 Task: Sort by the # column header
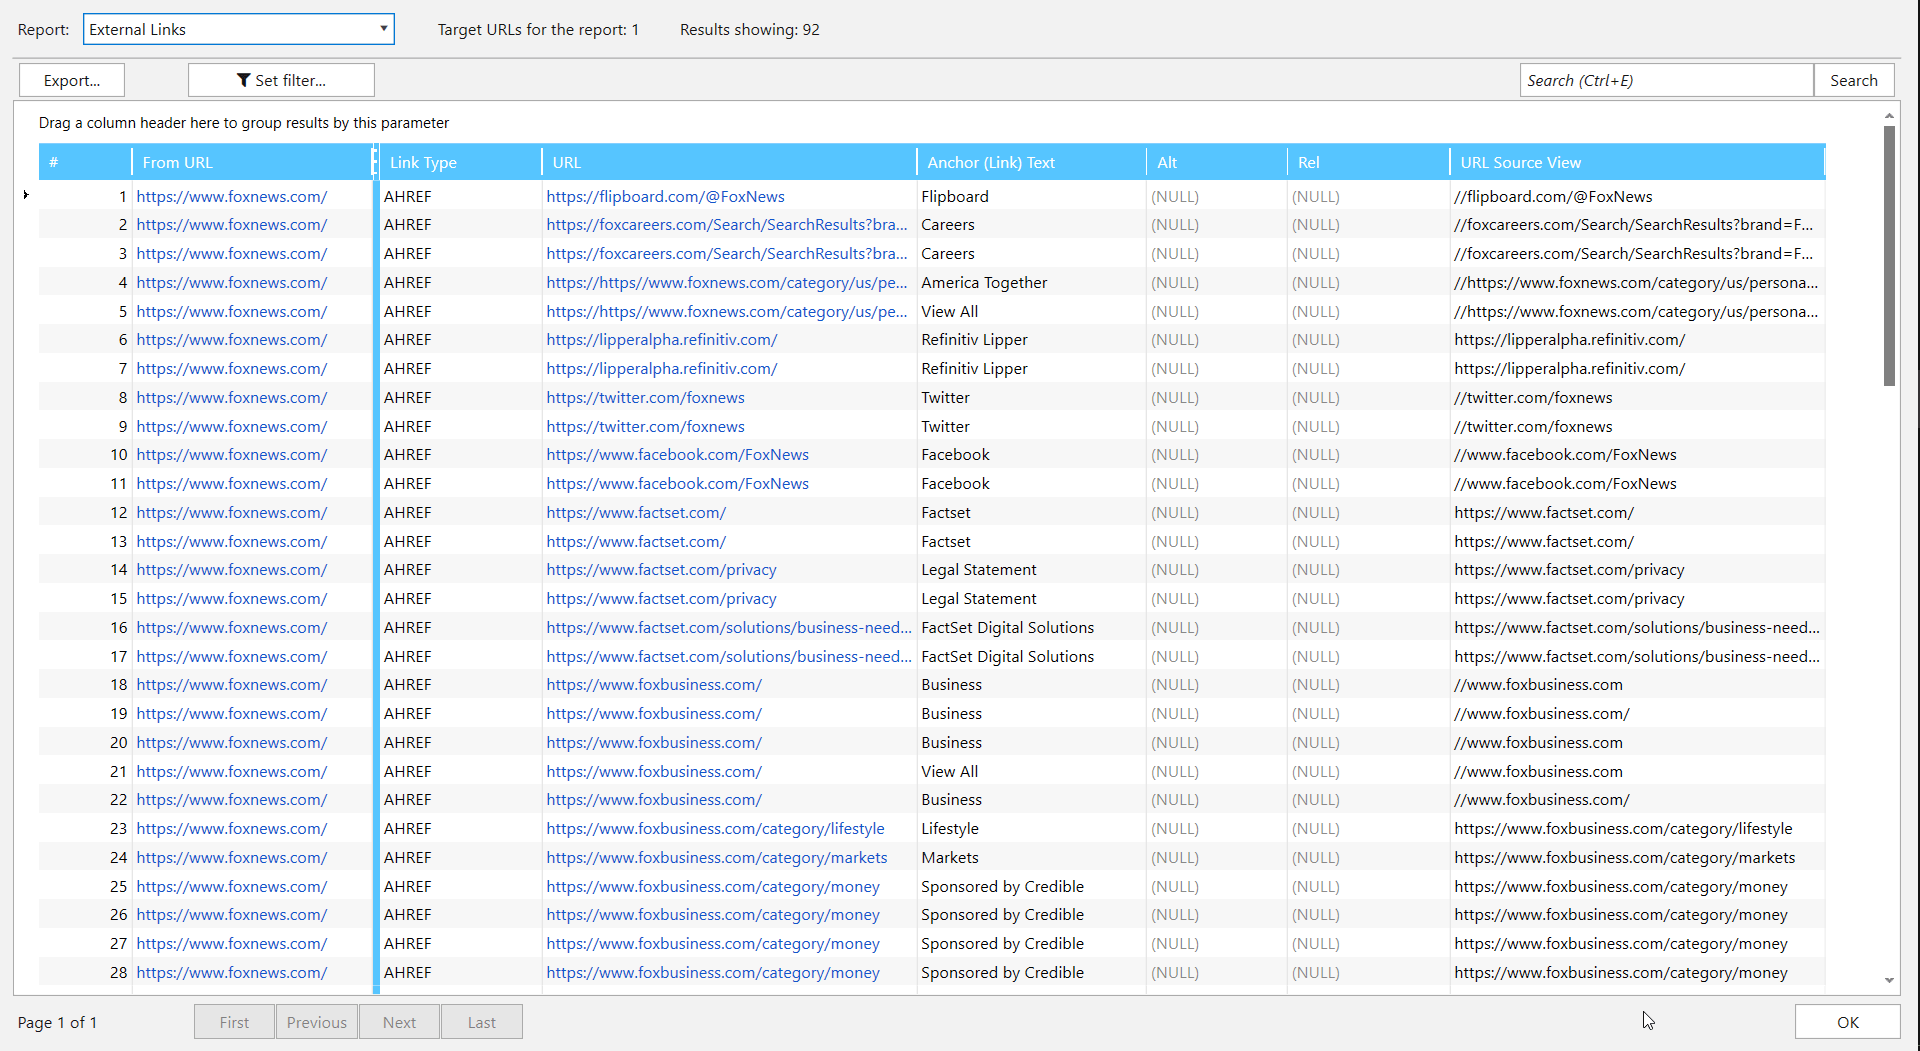point(85,162)
